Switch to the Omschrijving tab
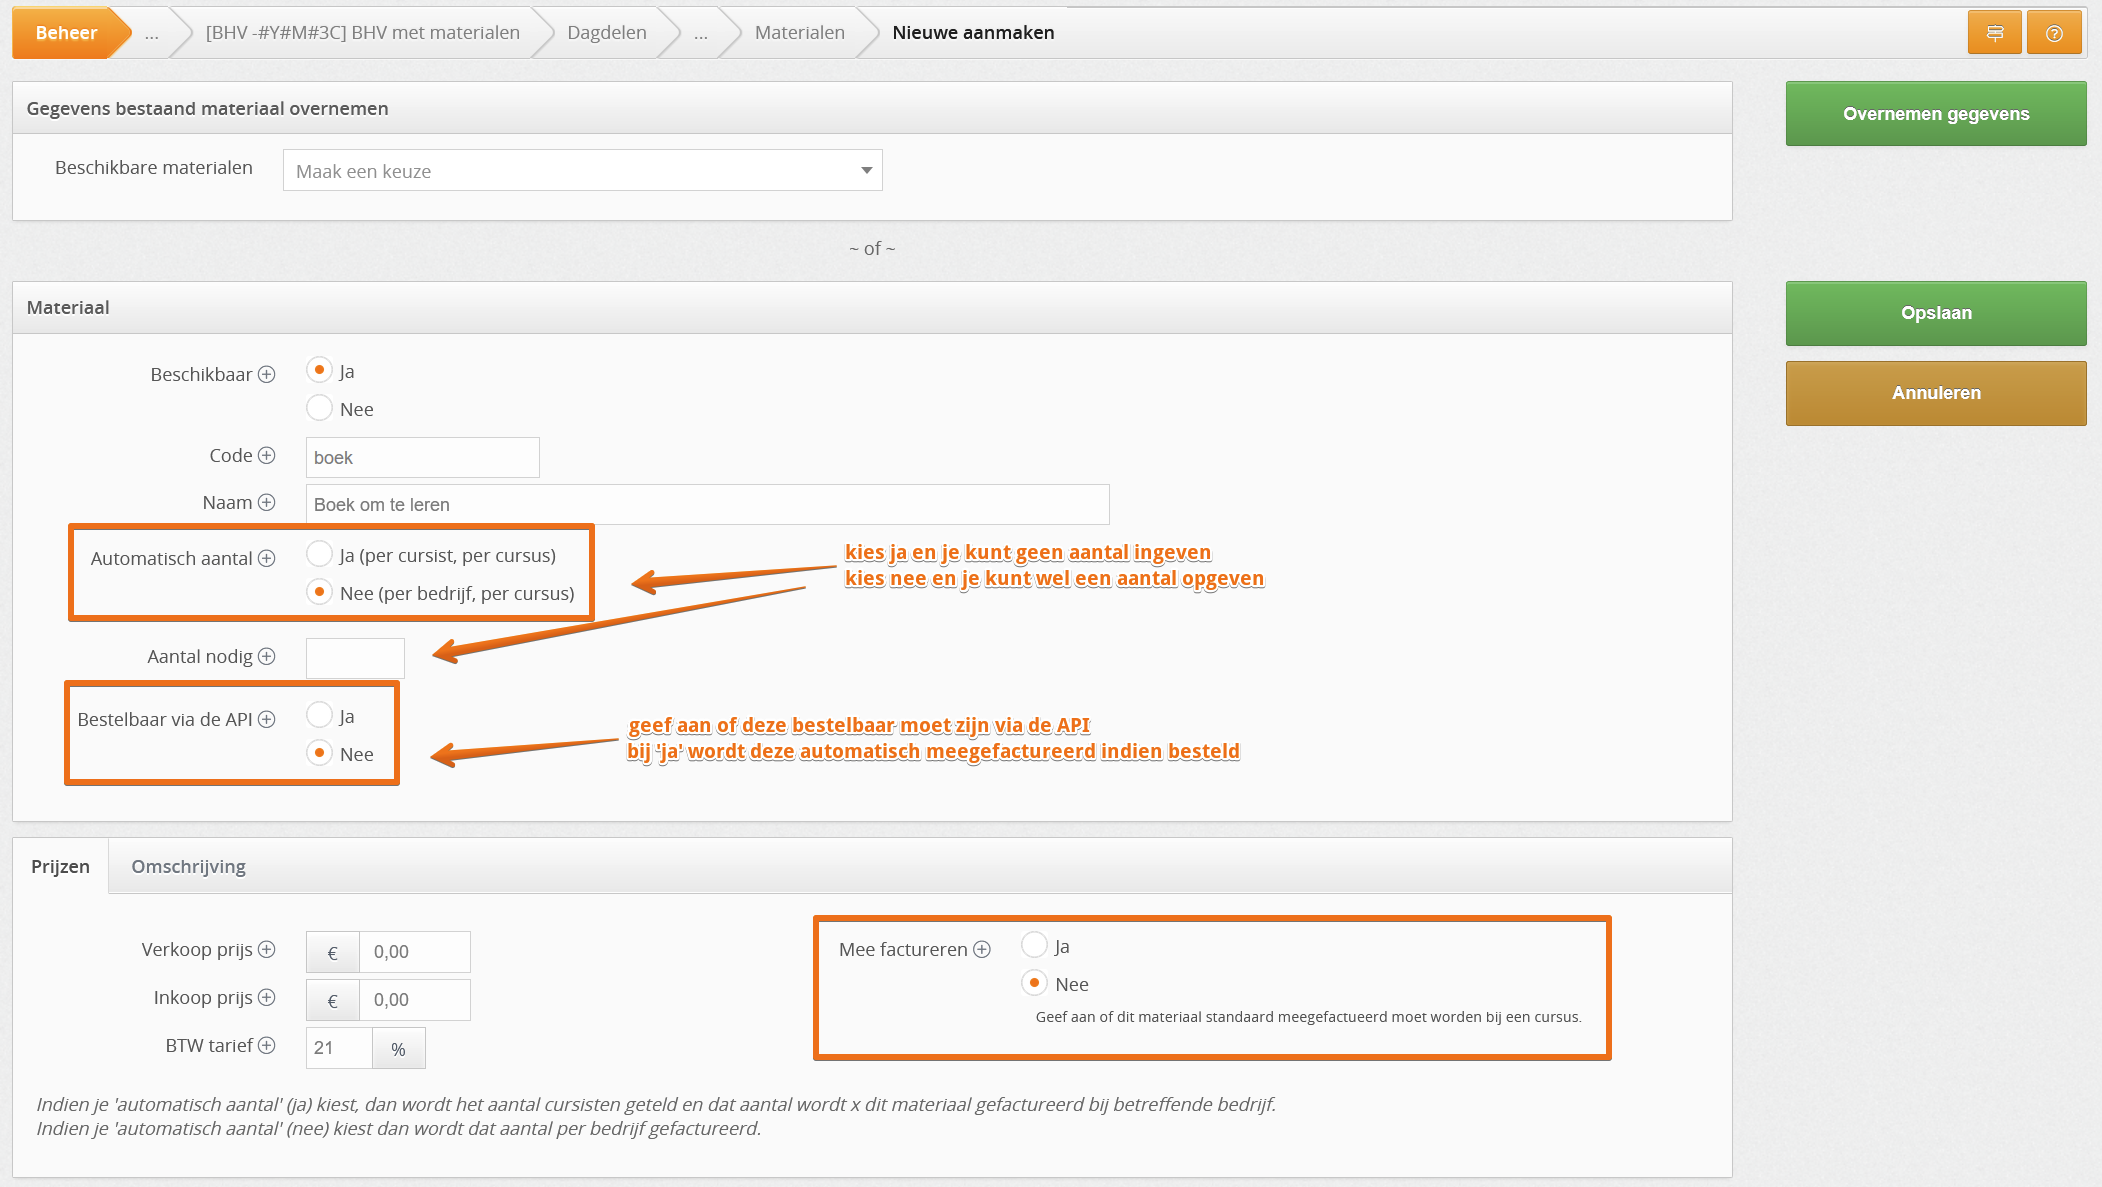This screenshot has height=1187, width=2102. click(x=188, y=866)
